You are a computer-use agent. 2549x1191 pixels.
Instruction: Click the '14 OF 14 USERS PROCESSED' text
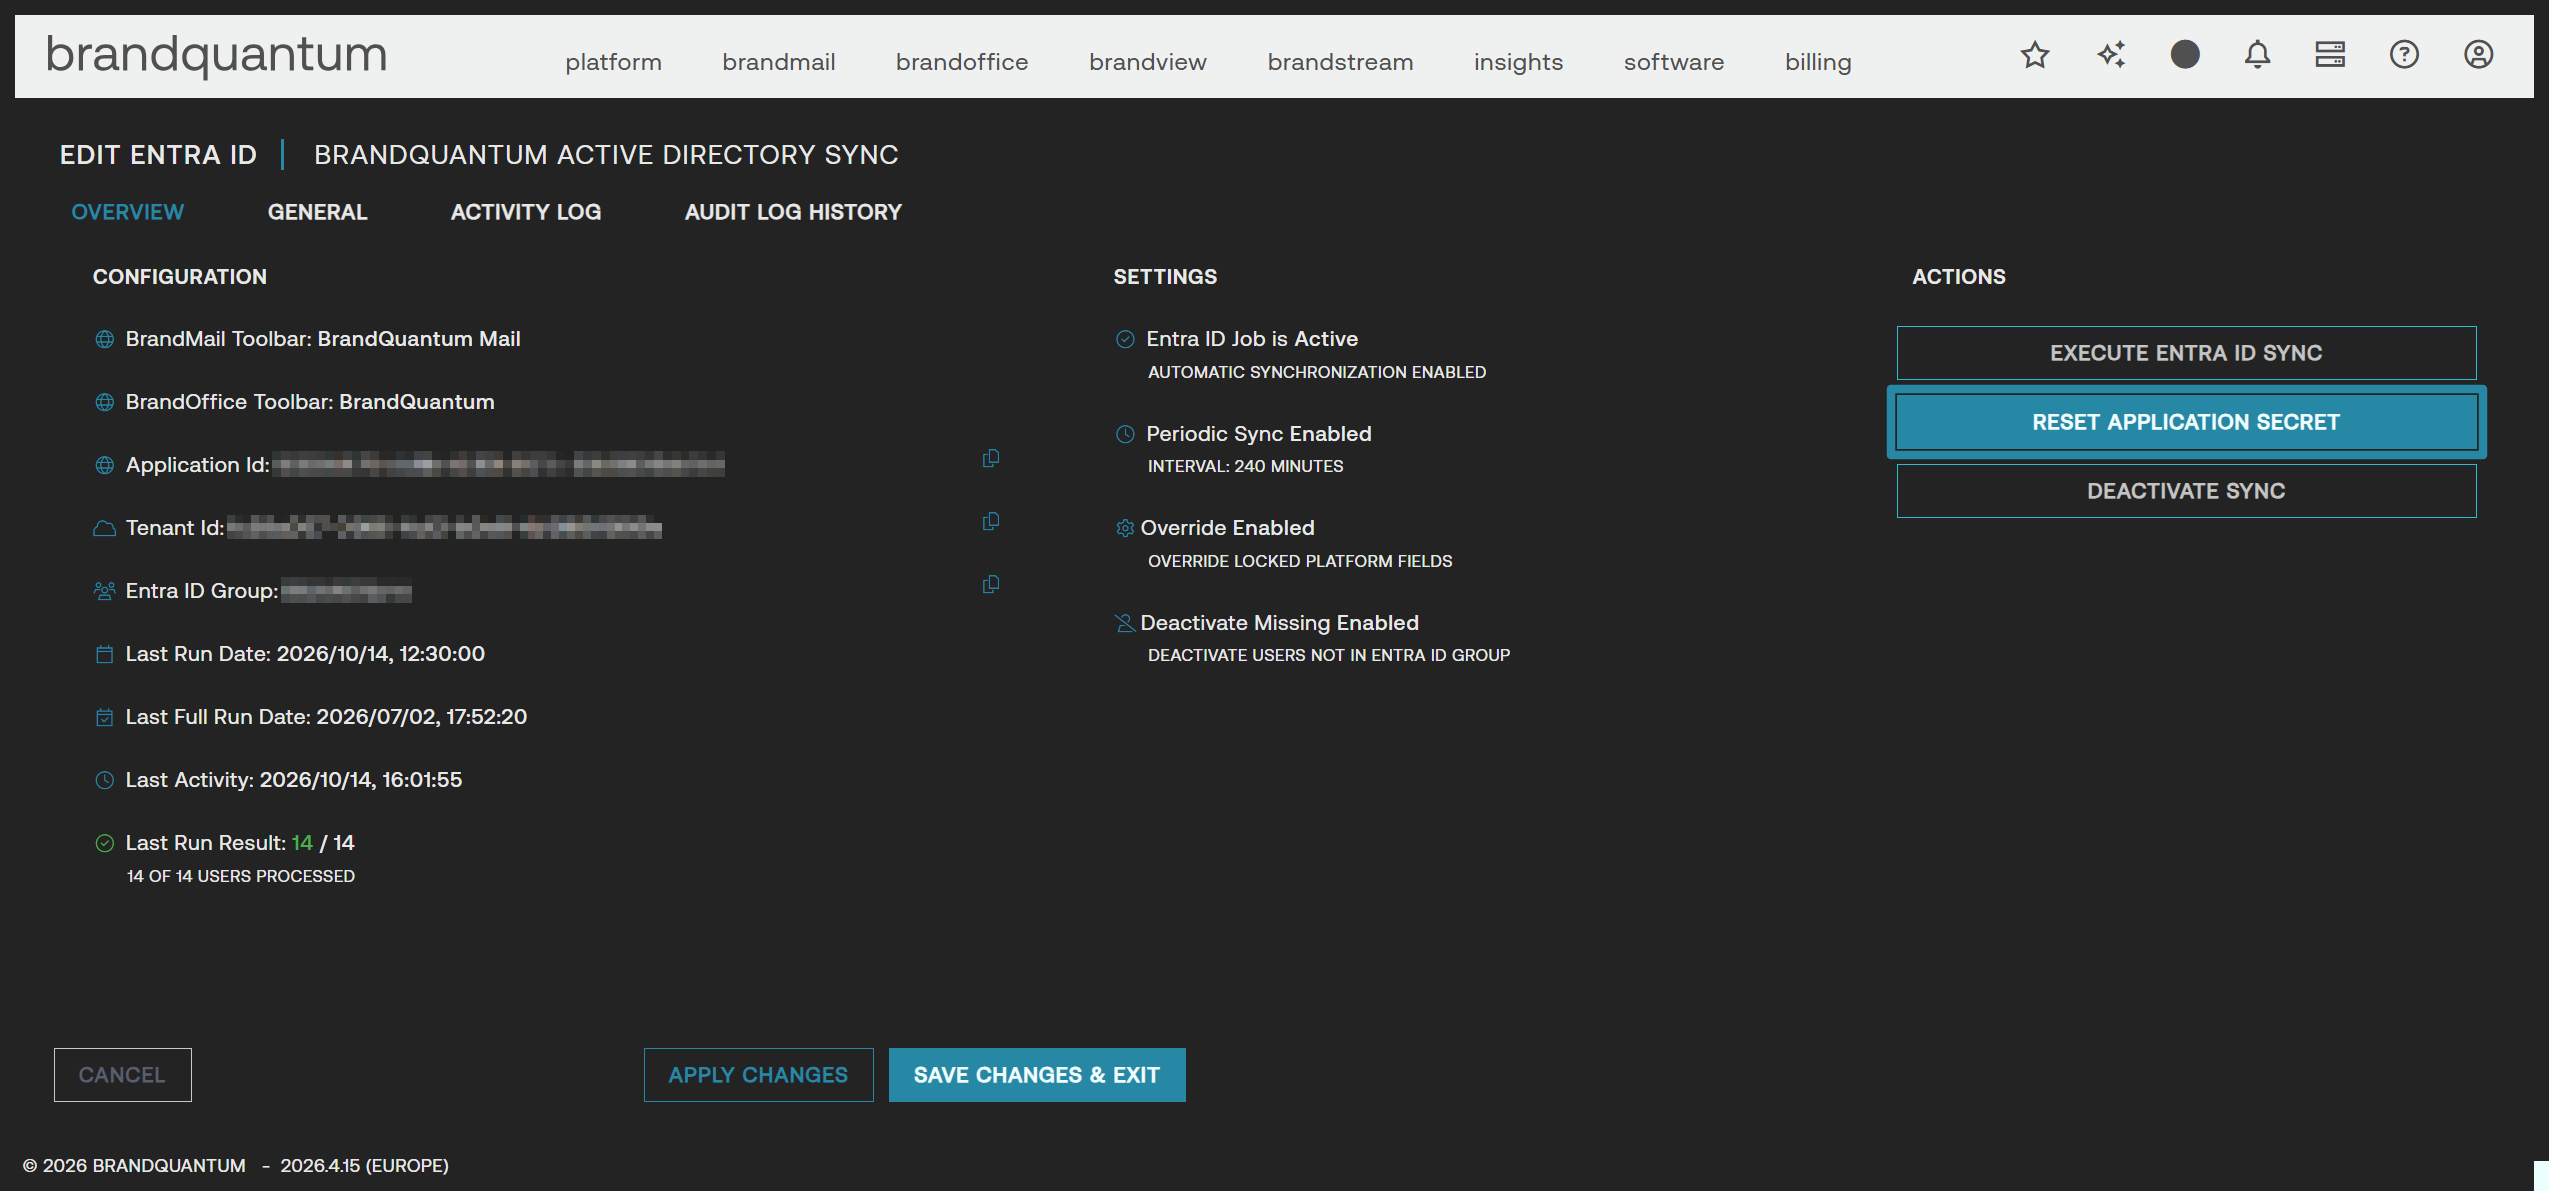point(241,876)
